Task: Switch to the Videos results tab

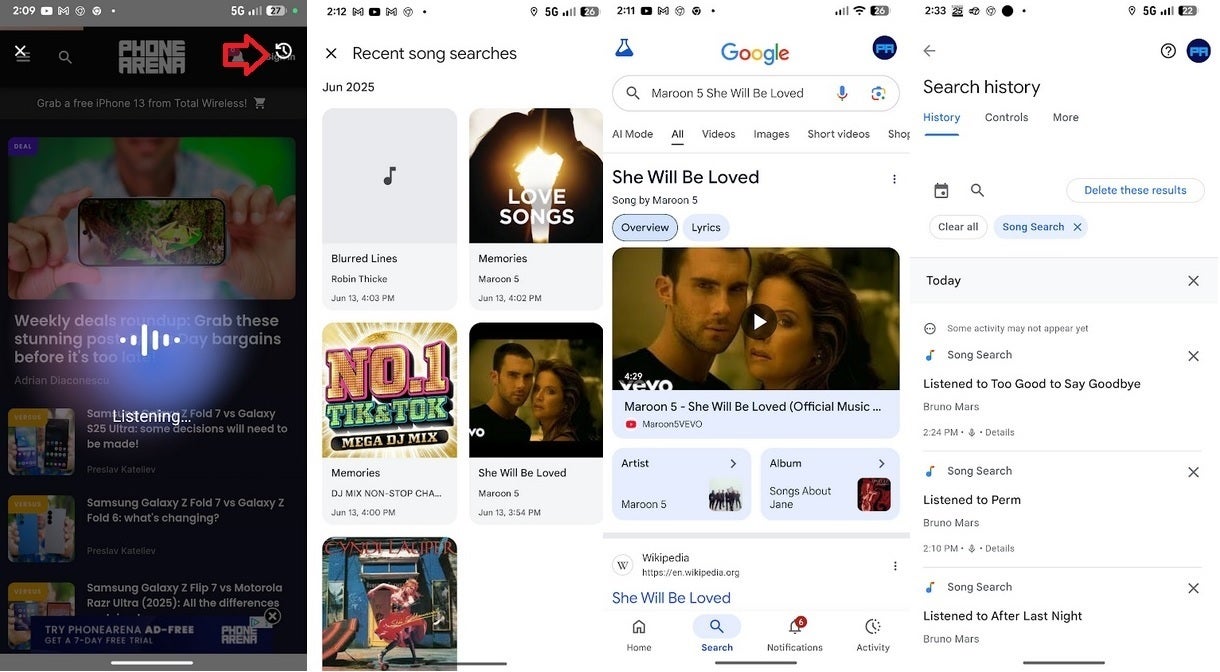Action: pyautogui.click(x=718, y=134)
